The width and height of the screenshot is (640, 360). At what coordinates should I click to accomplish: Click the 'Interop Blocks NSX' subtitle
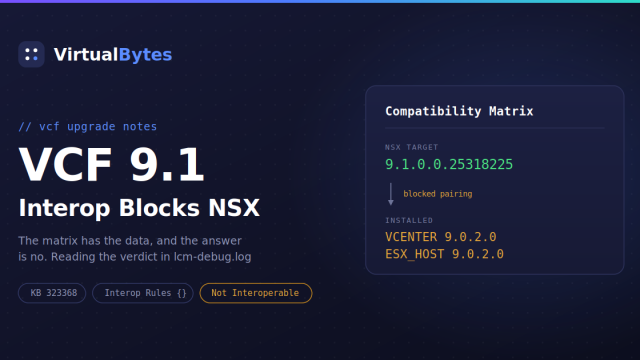coord(139,208)
